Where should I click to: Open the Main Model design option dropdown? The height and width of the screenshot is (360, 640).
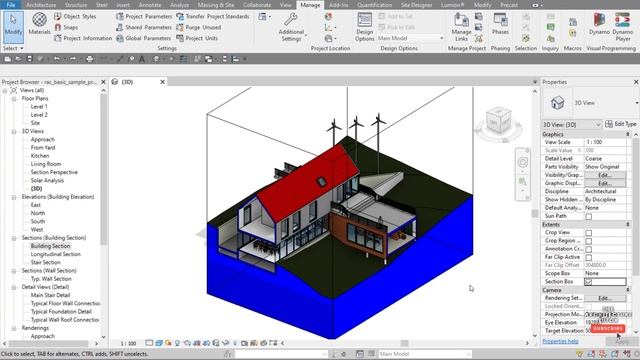pyautogui.click(x=410, y=38)
